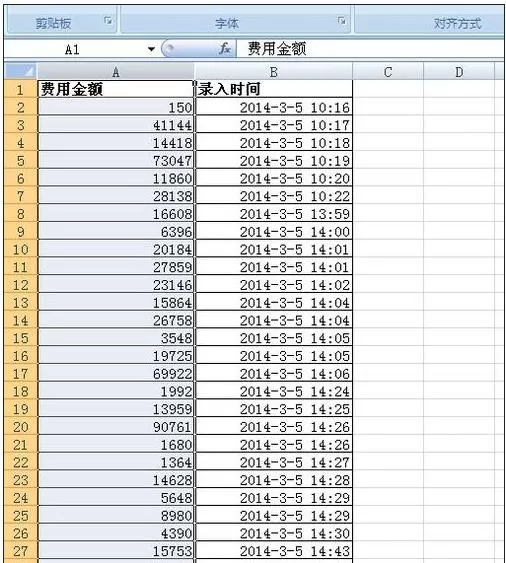
Task: Click the cell containing 1680
Action: pyautogui.click(x=116, y=444)
